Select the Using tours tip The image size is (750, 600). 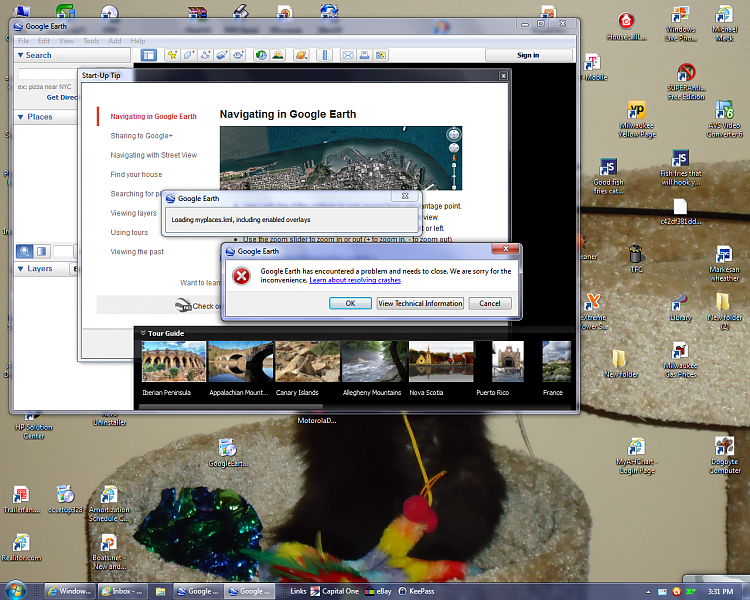129,233
